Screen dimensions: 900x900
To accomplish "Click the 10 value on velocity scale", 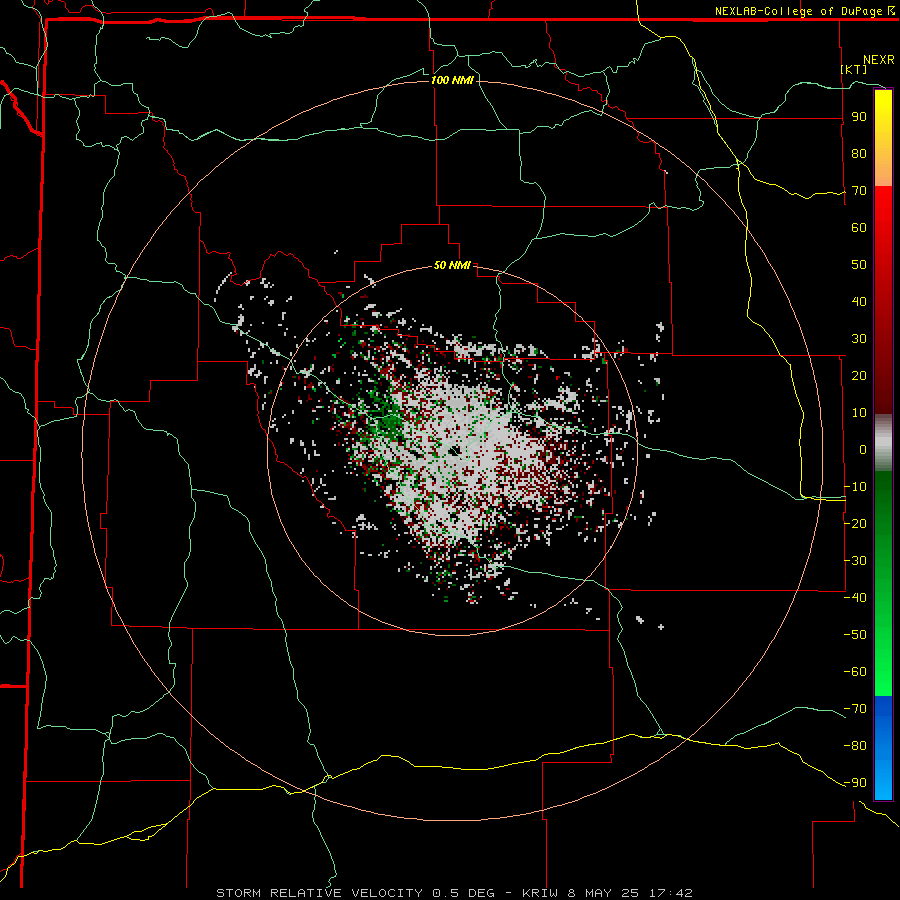I will click(859, 413).
